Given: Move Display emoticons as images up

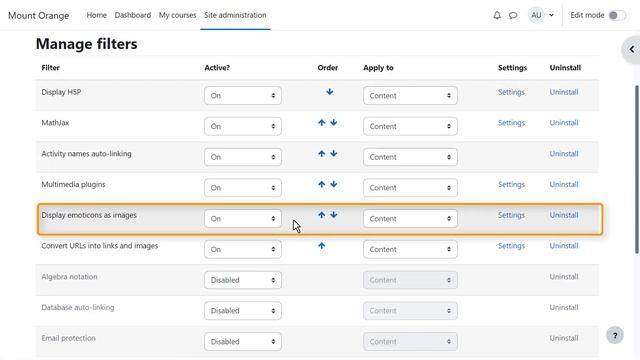Looking at the screenshot, I should coord(322,215).
